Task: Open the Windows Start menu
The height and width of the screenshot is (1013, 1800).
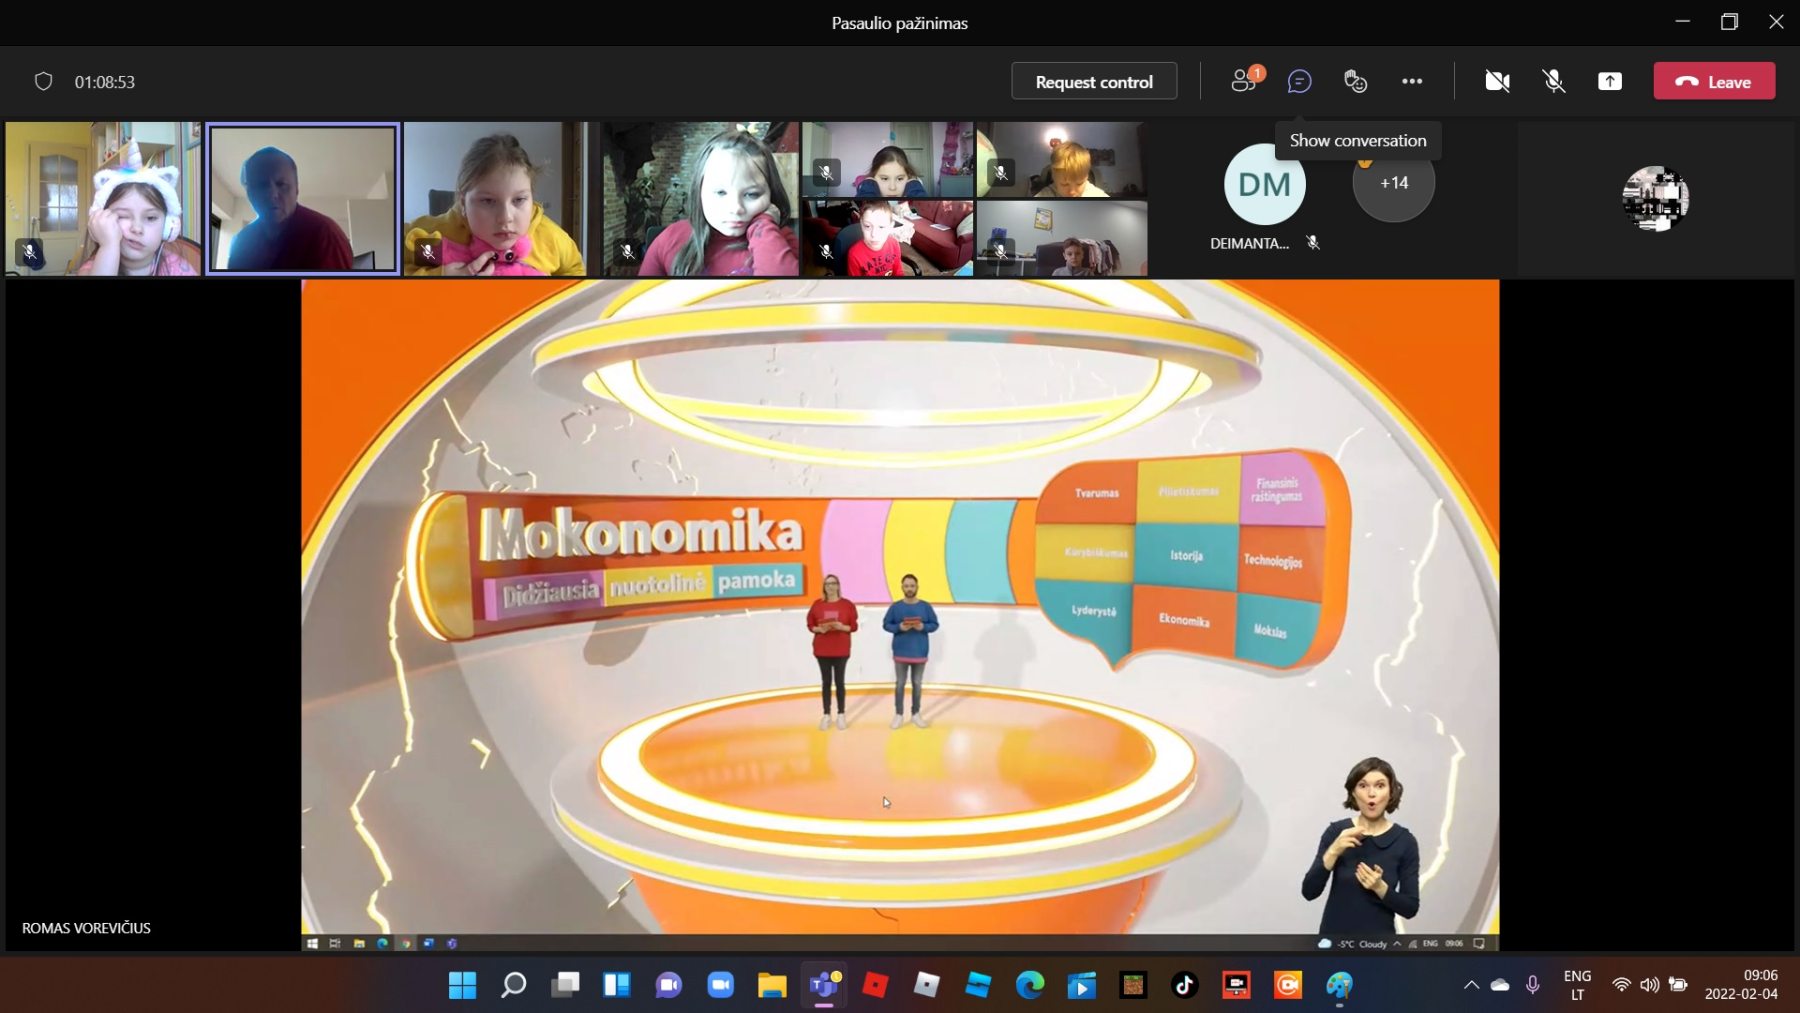Action: pos(462,985)
